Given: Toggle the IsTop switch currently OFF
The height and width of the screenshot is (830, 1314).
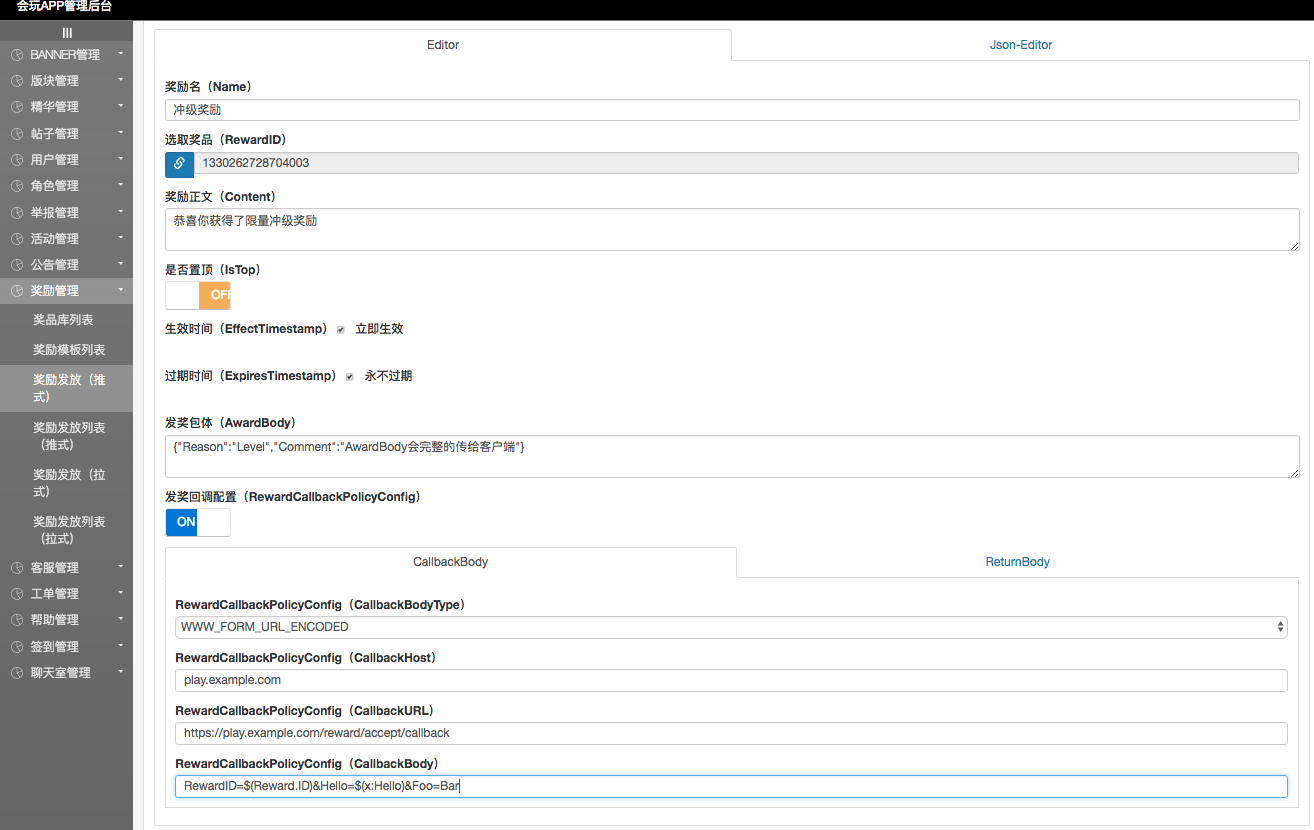Looking at the screenshot, I should (x=198, y=295).
